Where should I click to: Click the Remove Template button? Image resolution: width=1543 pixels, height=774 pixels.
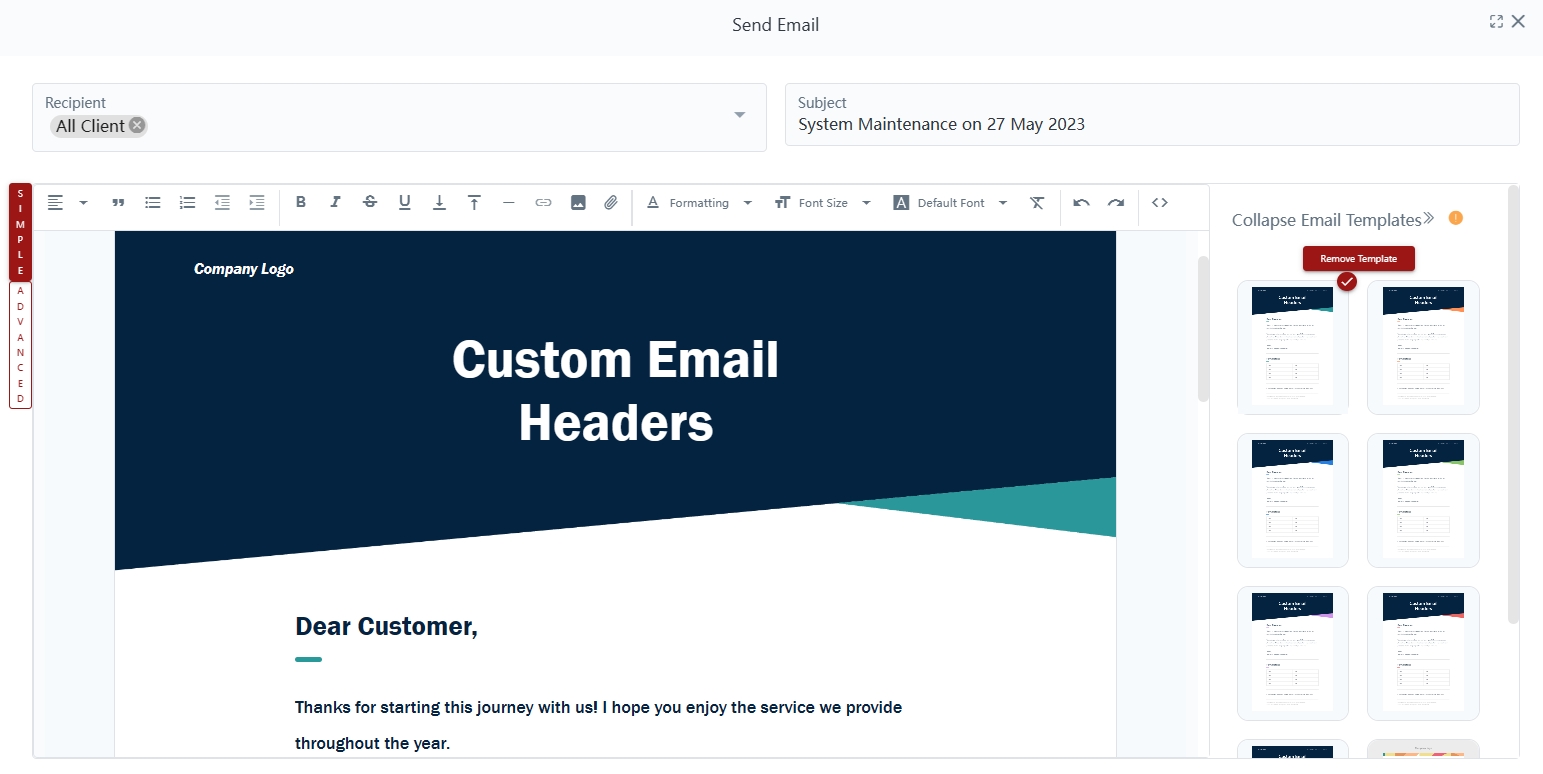click(x=1358, y=258)
